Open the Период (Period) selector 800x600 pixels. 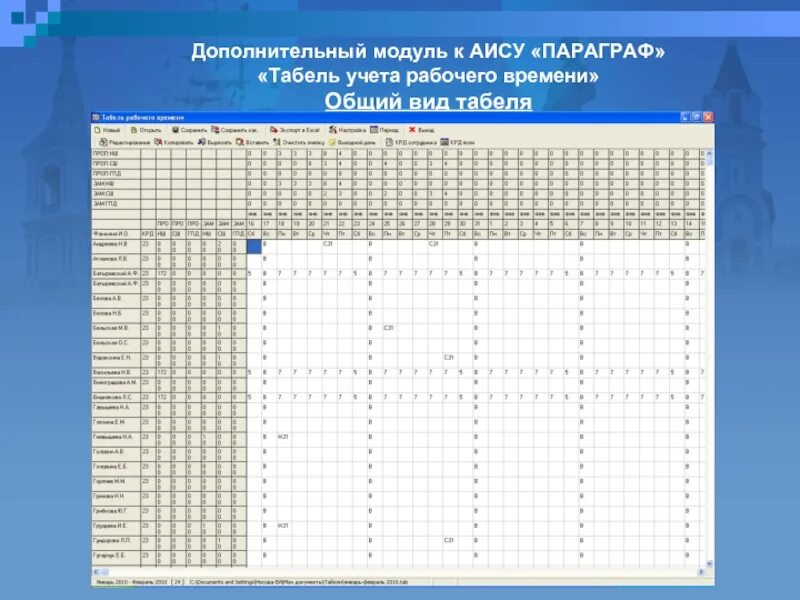pyautogui.click(x=385, y=130)
